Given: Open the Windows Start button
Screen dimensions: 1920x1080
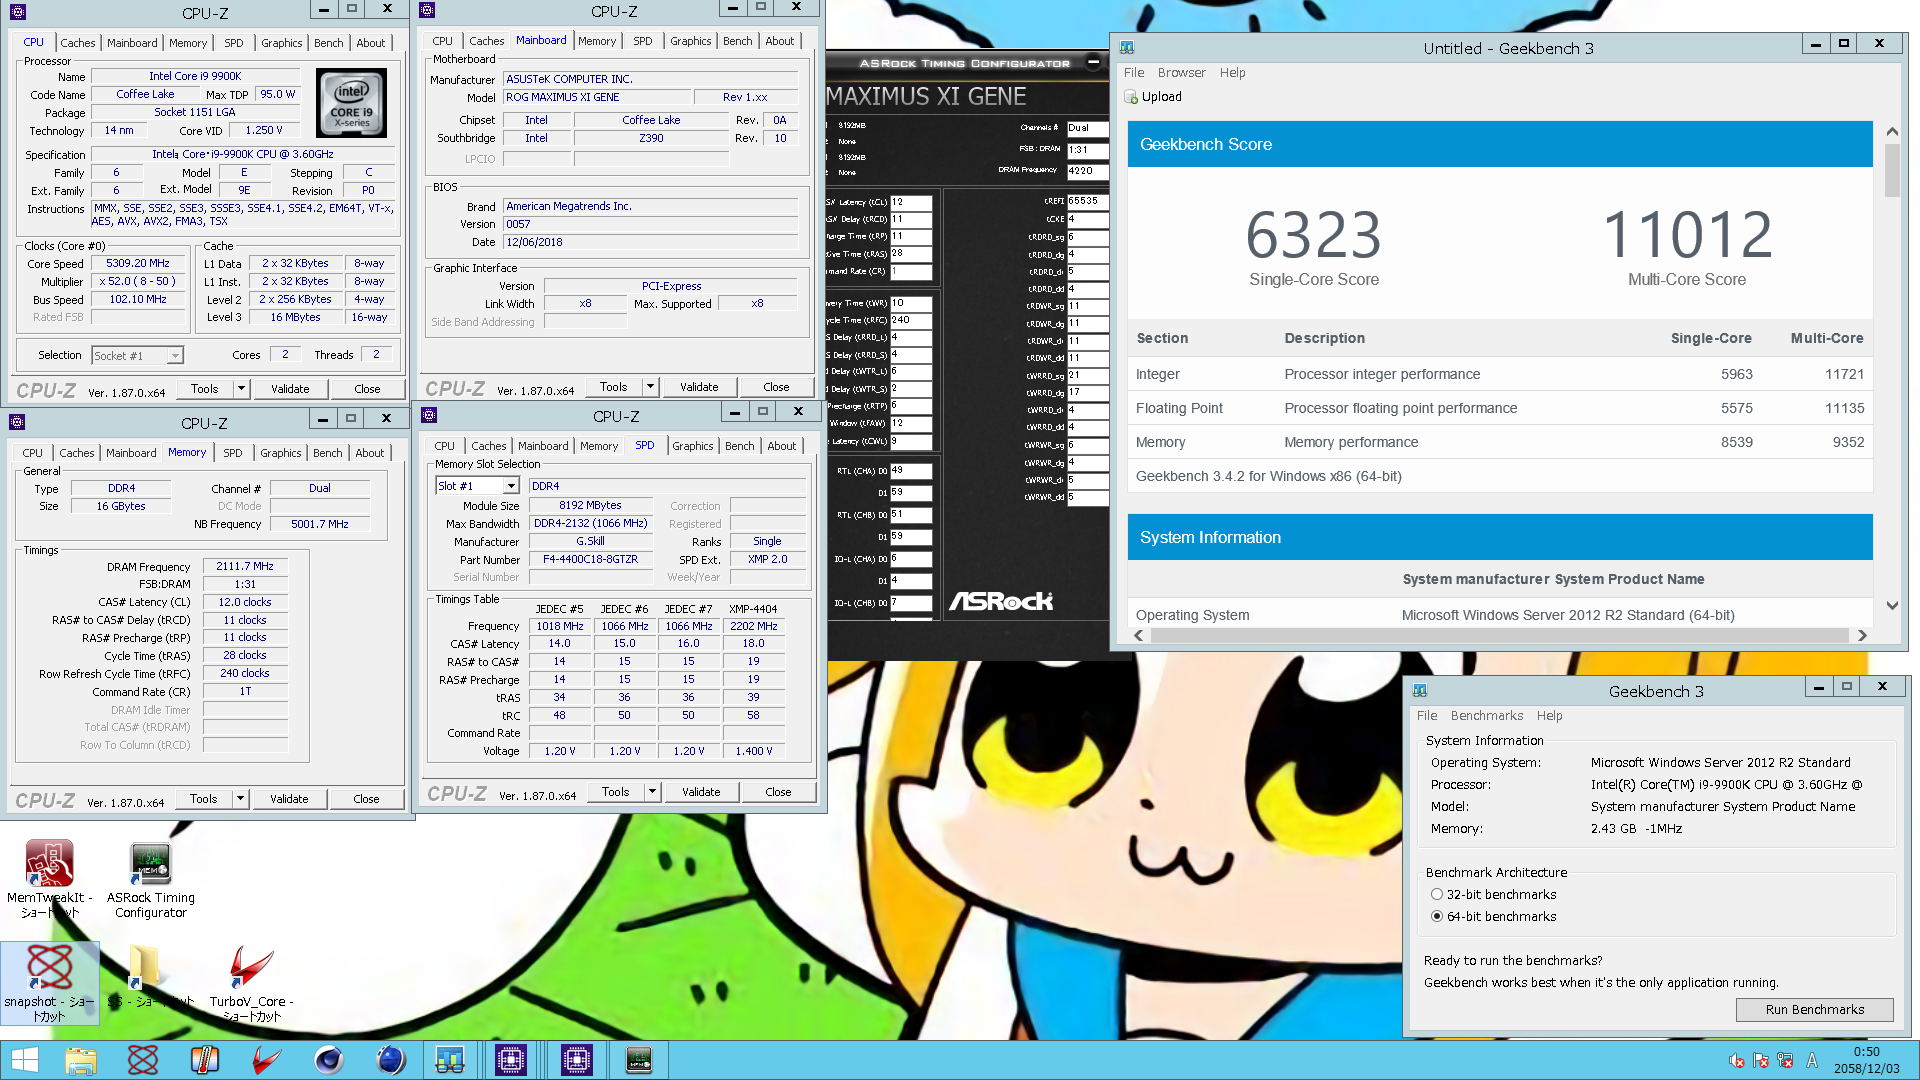Looking at the screenshot, I should click(x=24, y=1060).
